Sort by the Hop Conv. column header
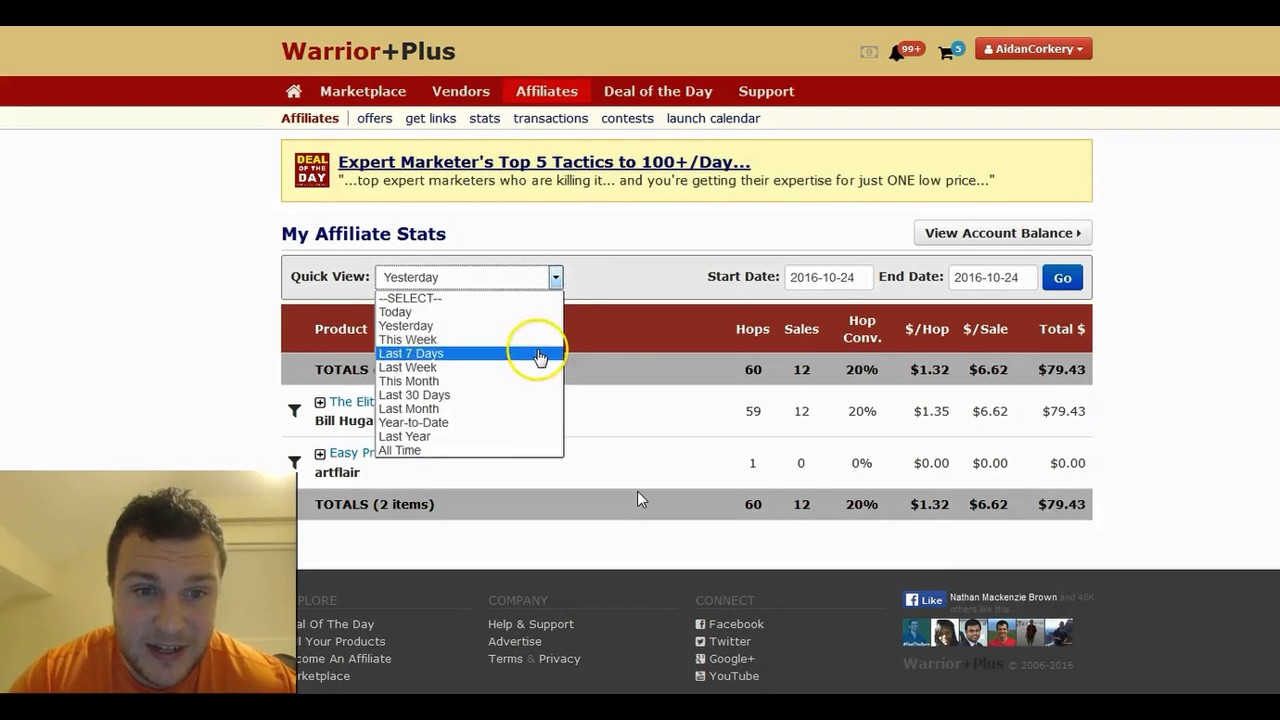Image resolution: width=1280 pixels, height=720 pixels. 862,329
